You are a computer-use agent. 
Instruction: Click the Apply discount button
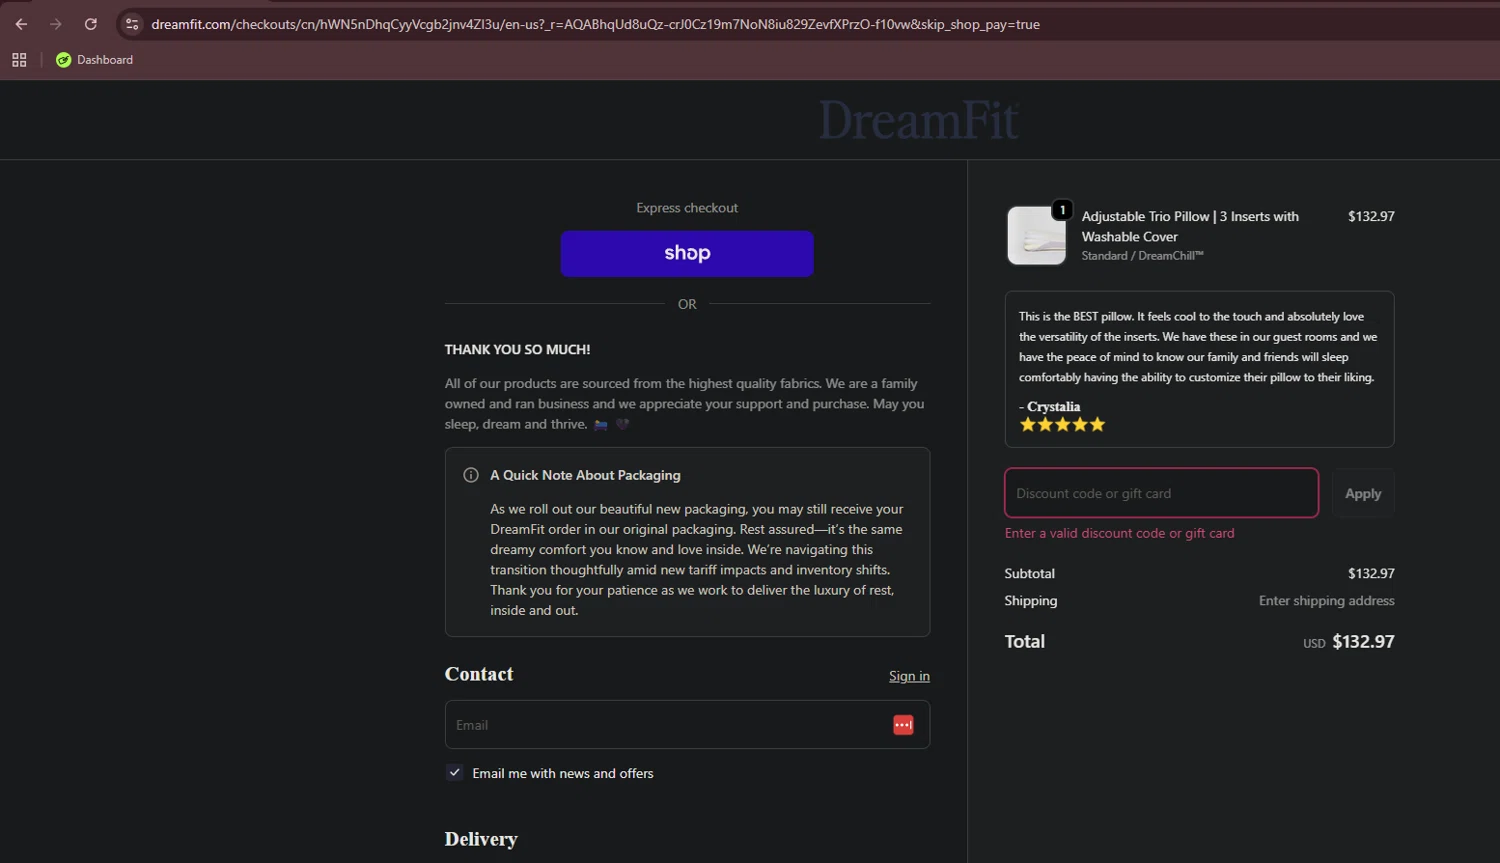point(1362,493)
